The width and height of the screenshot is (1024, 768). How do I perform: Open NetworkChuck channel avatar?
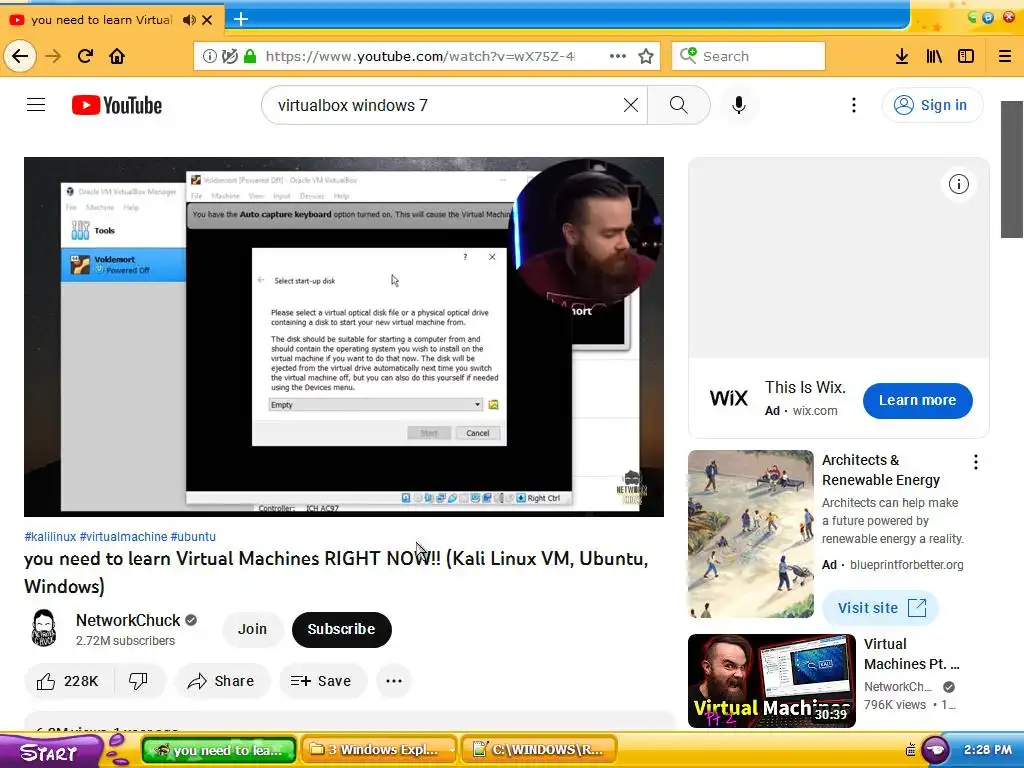(44, 628)
